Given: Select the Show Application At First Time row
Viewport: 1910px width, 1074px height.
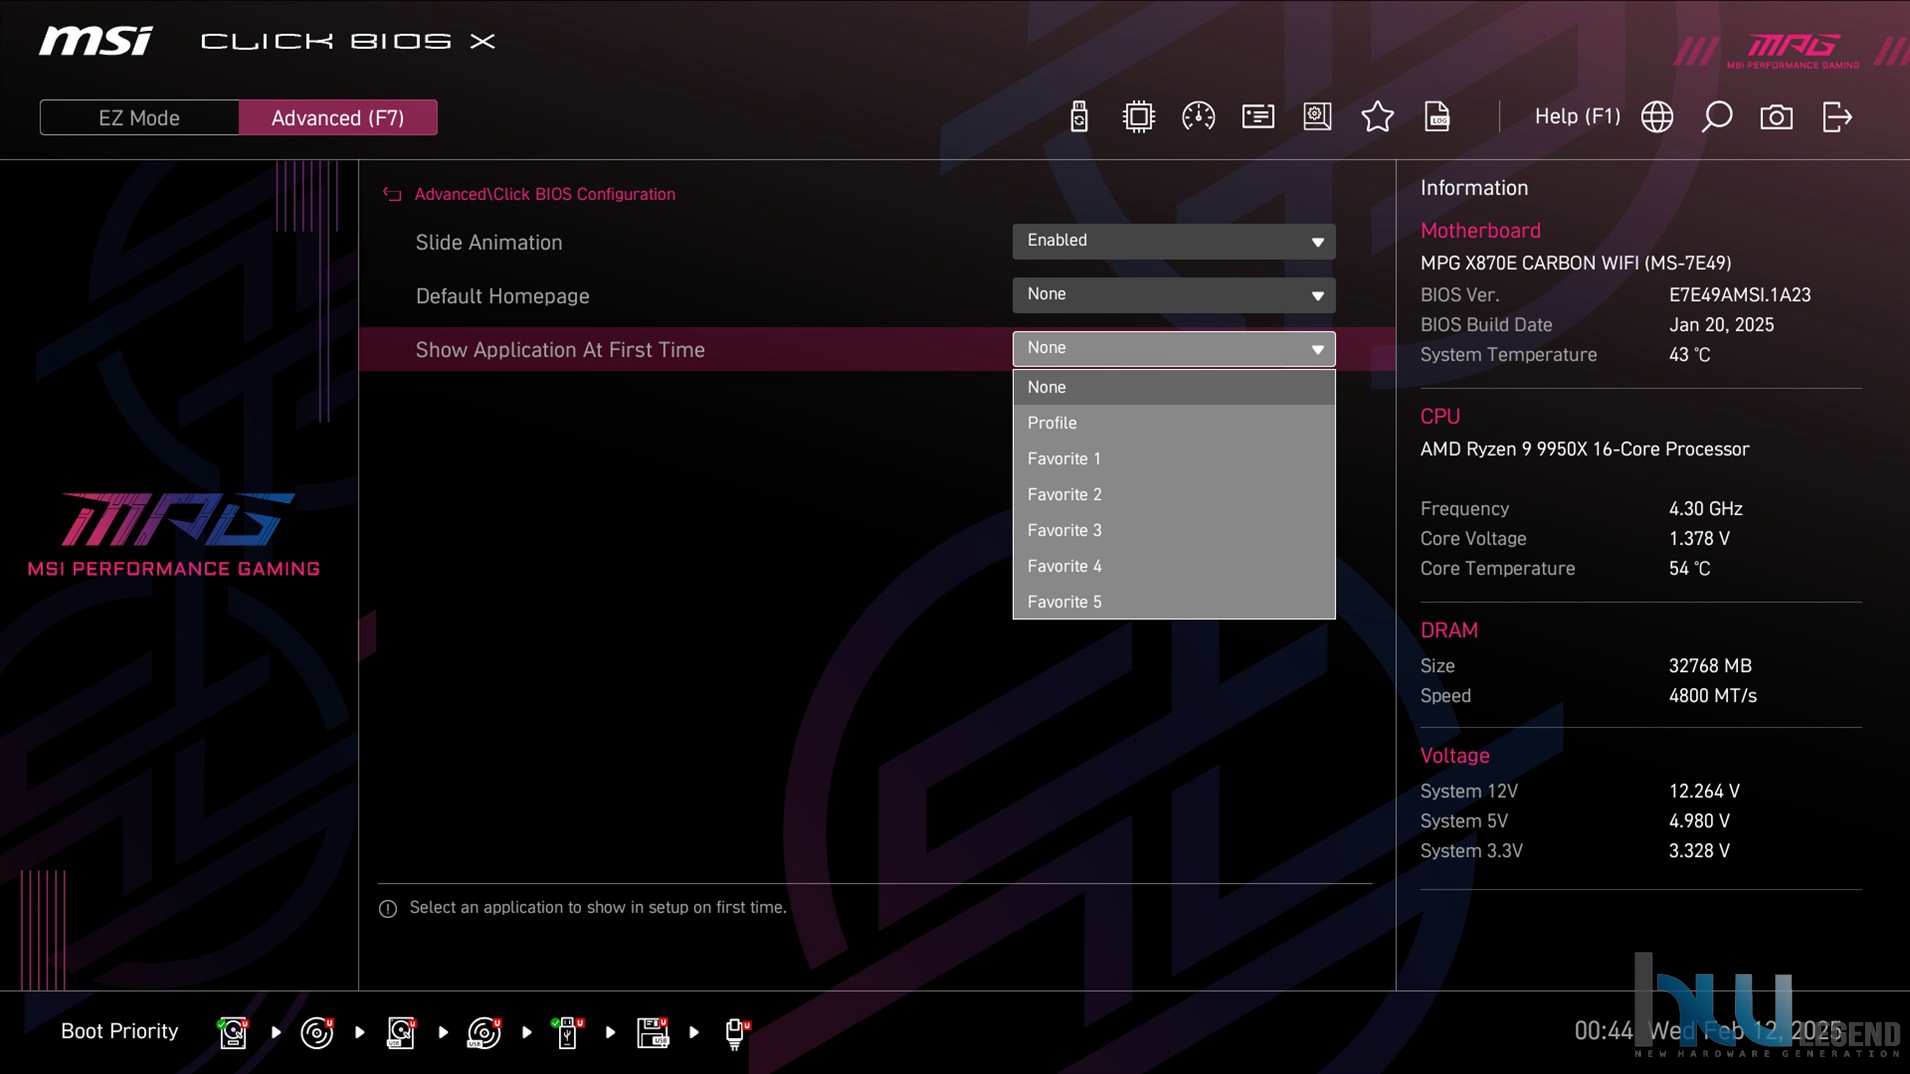Looking at the screenshot, I should click(x=877, y=349).
